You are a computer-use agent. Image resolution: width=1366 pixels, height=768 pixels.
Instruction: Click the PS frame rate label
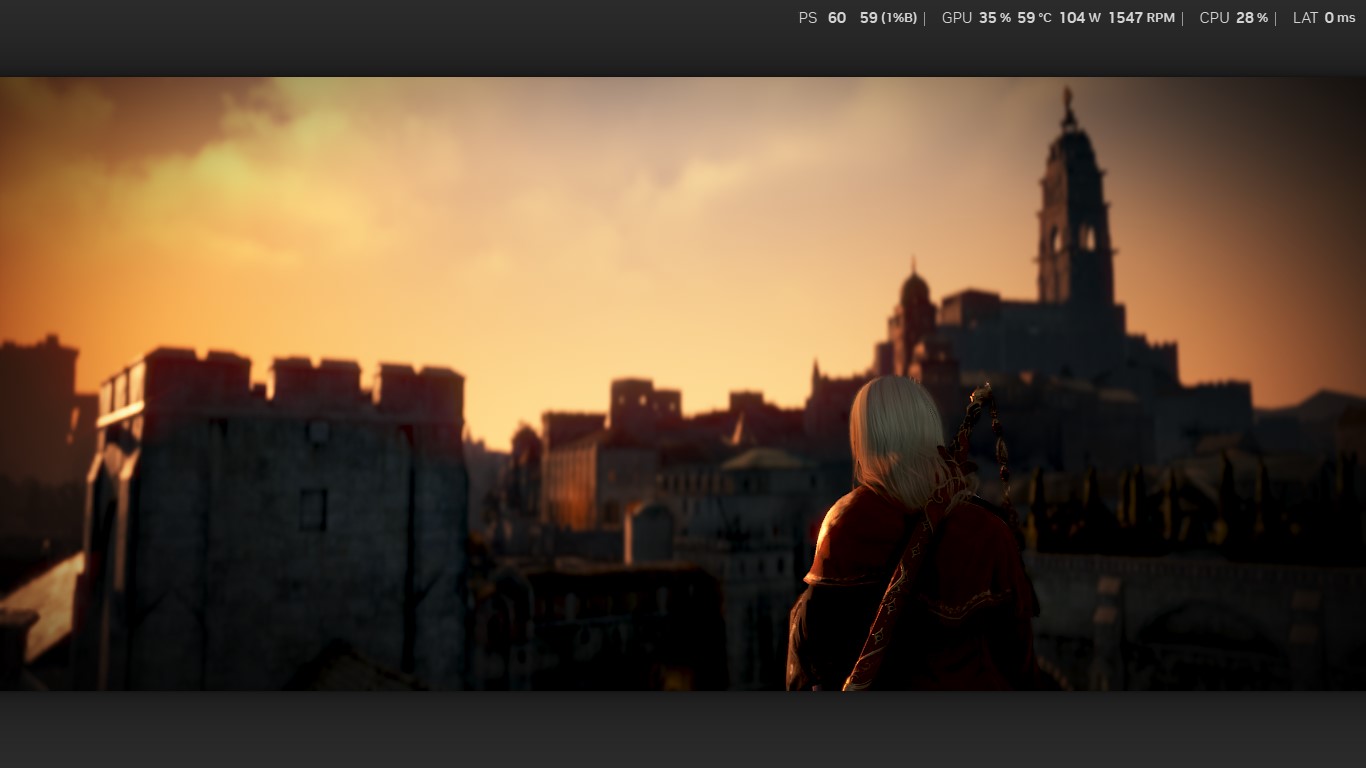[807, 18]
